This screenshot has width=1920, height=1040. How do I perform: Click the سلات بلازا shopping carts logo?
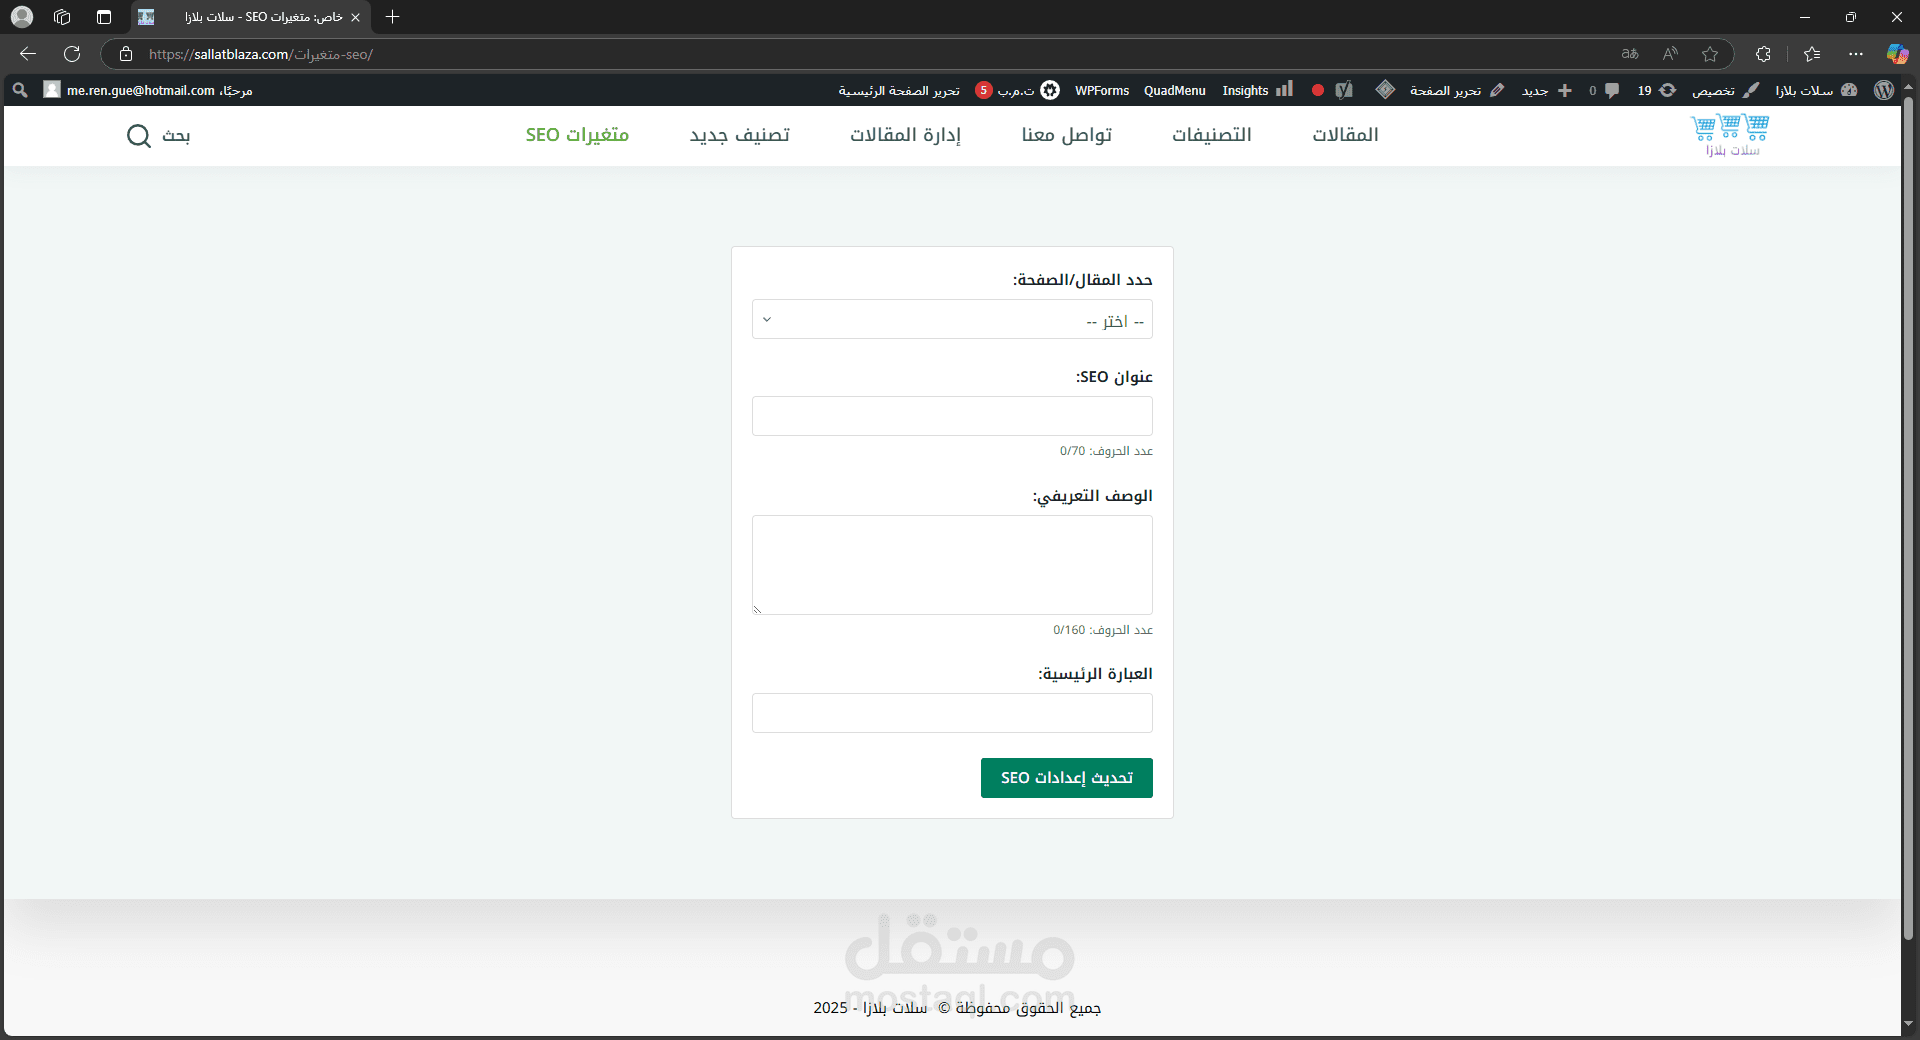[x=1730, y=135]
